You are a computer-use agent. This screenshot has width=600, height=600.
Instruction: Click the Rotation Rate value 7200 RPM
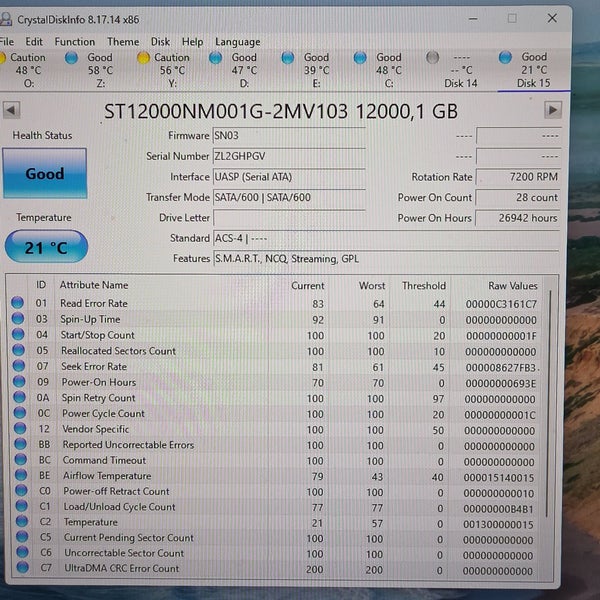pos(518,177)
